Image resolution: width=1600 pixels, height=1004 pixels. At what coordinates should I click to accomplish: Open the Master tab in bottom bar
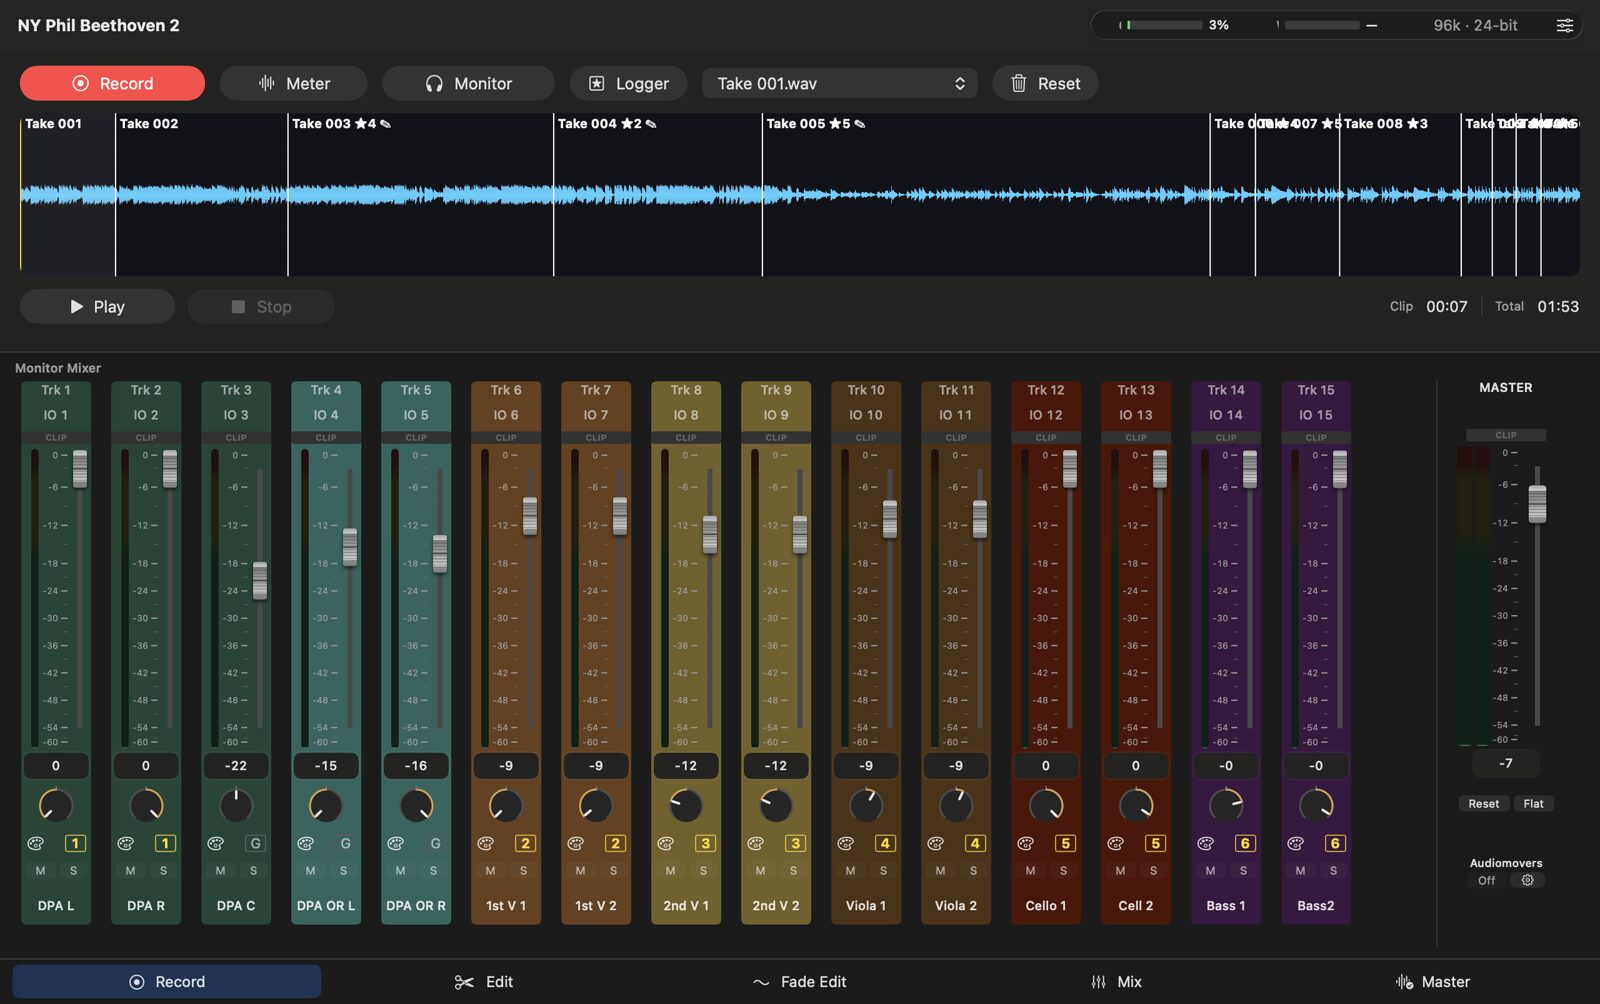[x=1432, y=982]
